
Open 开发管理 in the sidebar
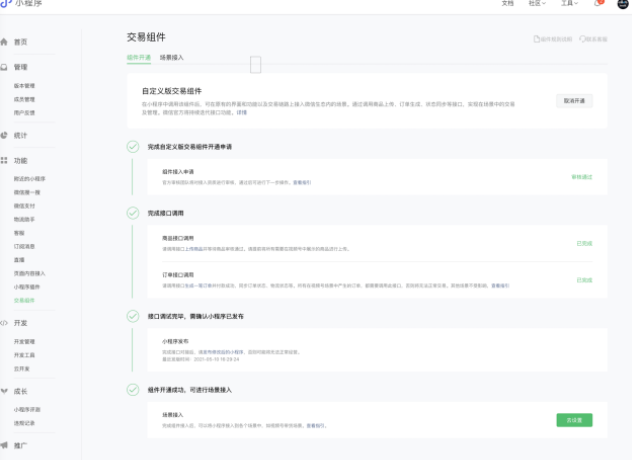24,341
